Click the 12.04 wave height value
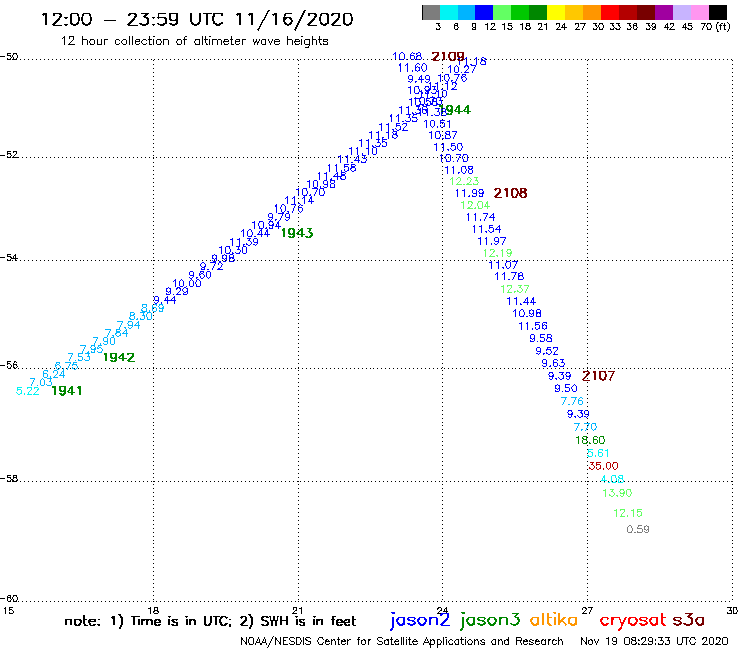Screen dimensions: 740x650 tap(475, 205)
